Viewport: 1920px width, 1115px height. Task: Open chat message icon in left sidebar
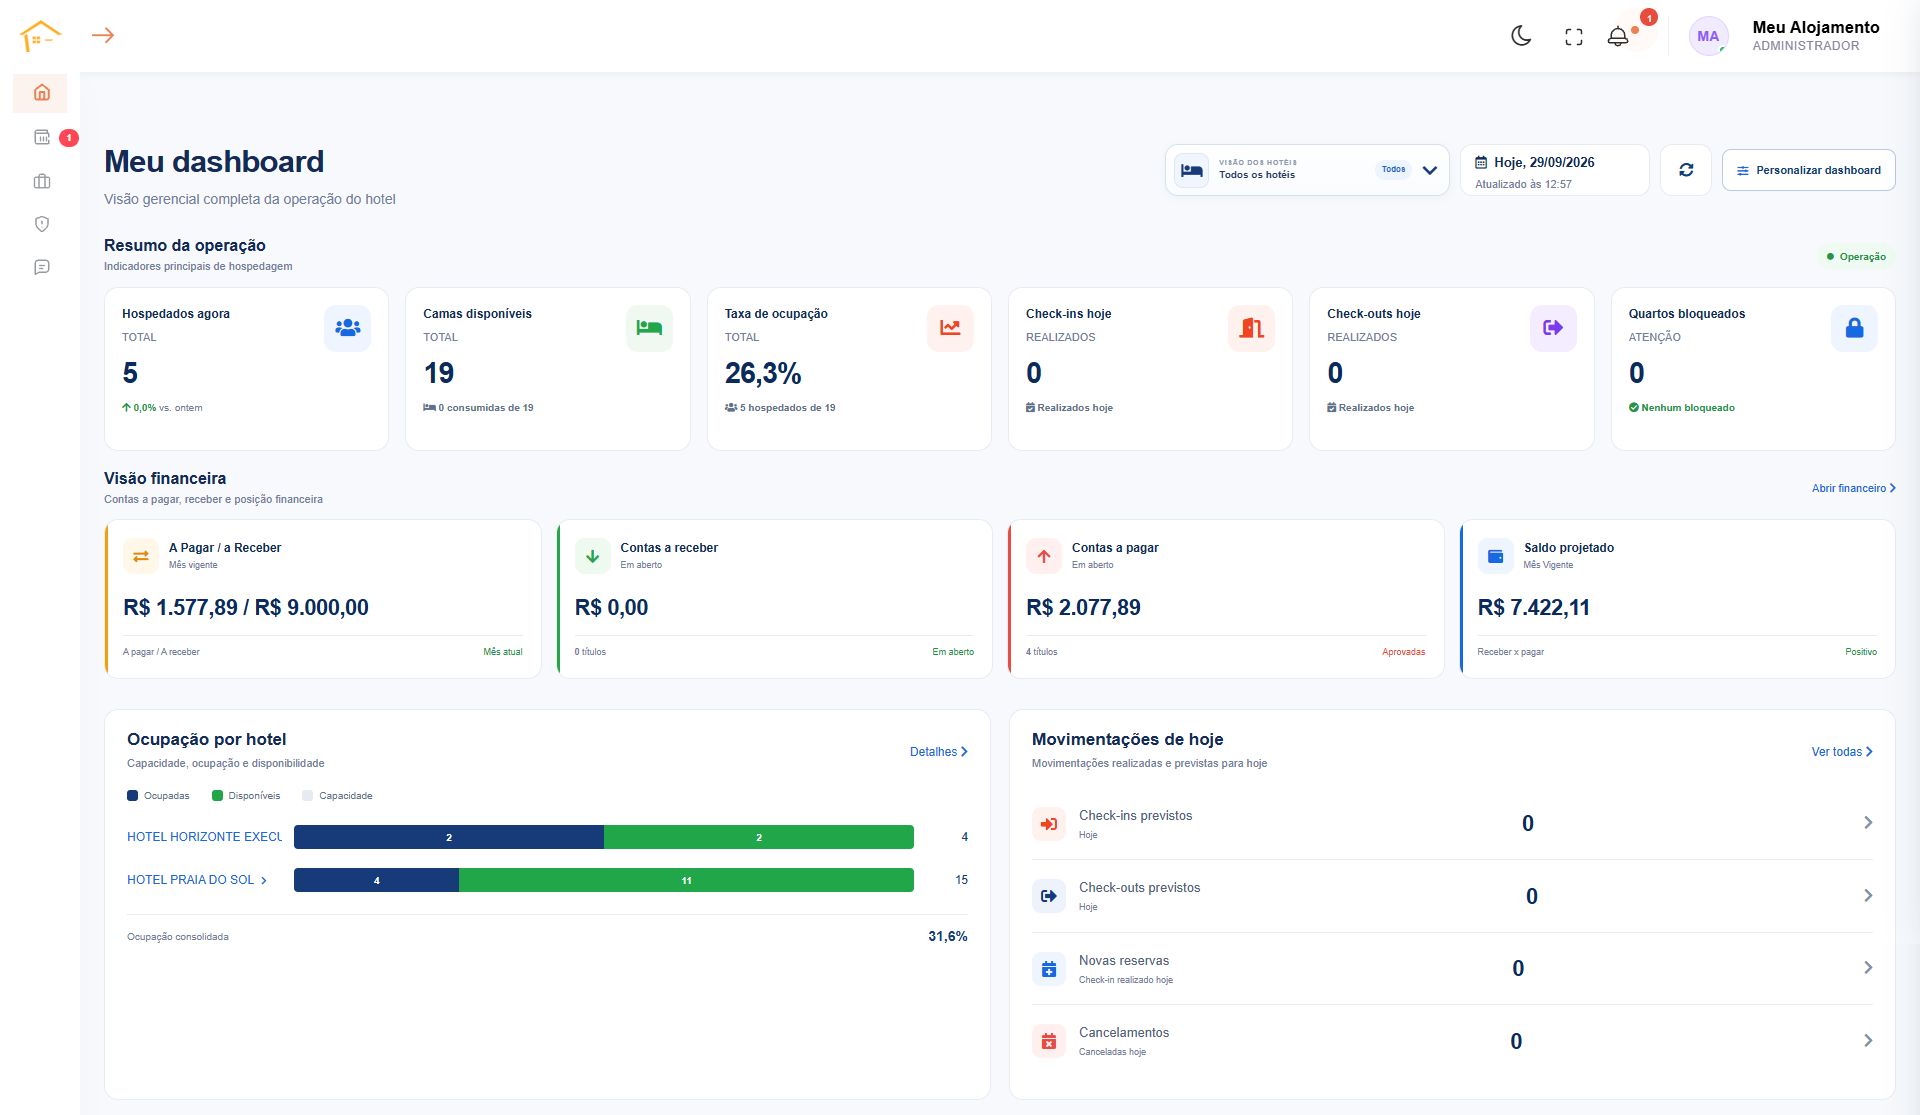[x=42, y=267]
